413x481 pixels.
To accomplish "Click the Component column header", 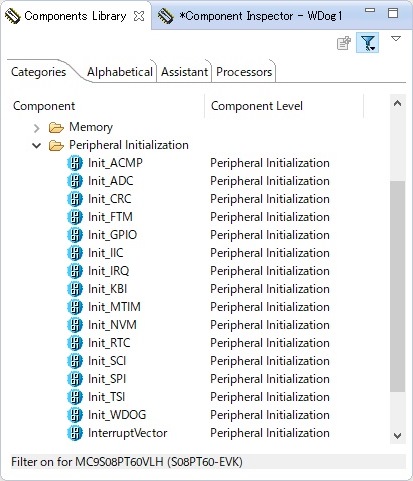I will coord(44,106).
